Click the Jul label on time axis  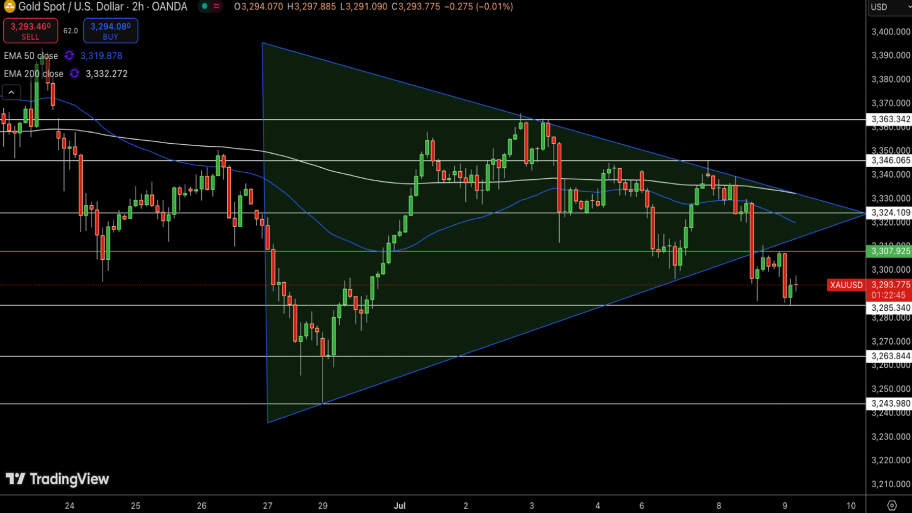[400, 506]
